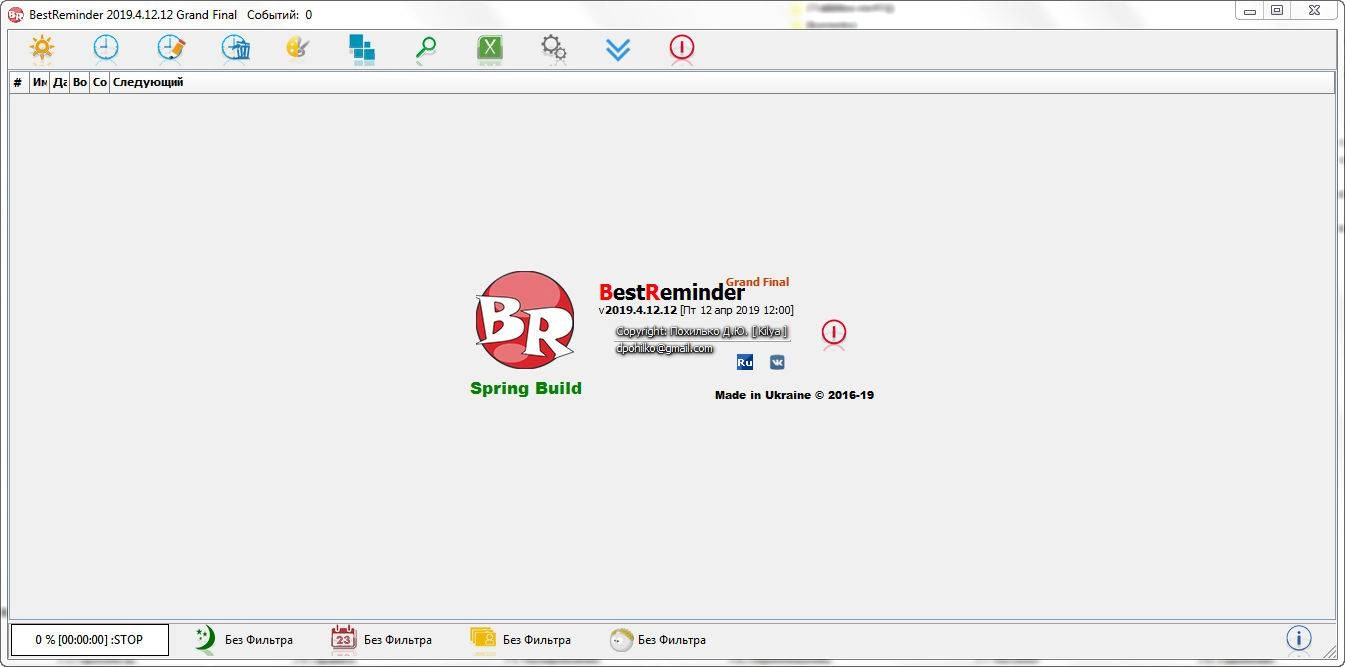This screenshot has height=667, width=1345.
Task: Maximize the BestReminder window
Action: (1277, 10)
